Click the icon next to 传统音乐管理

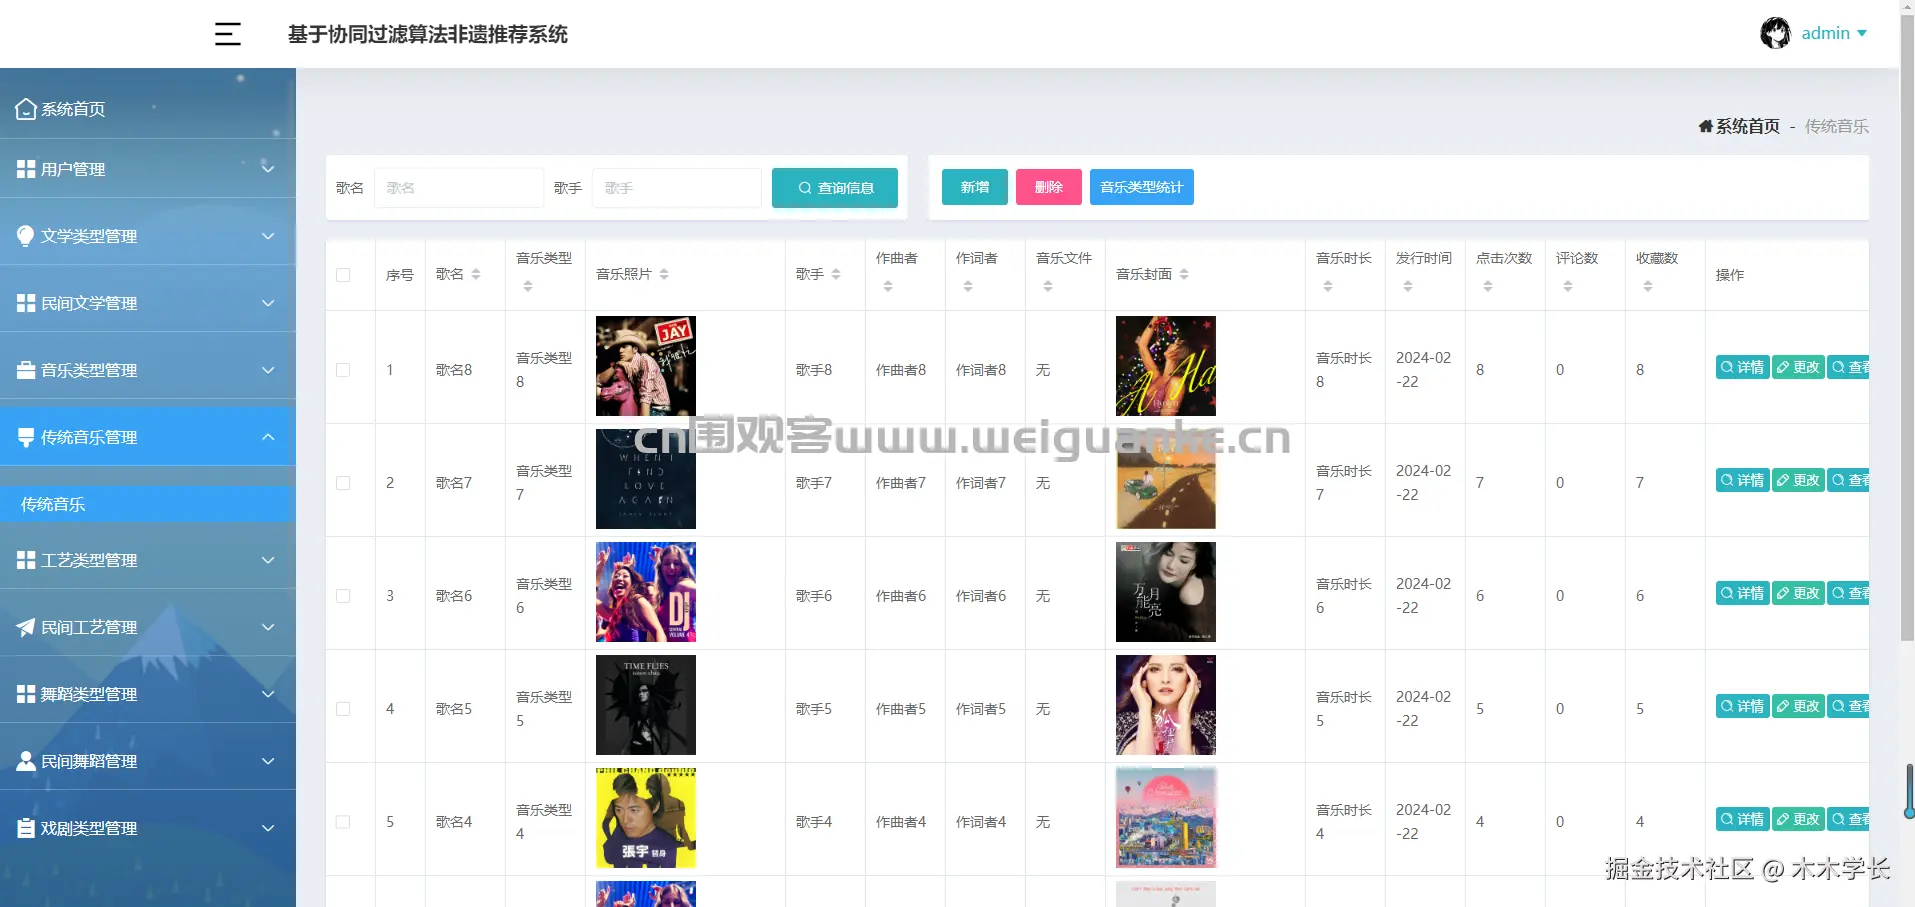point(26,437)
